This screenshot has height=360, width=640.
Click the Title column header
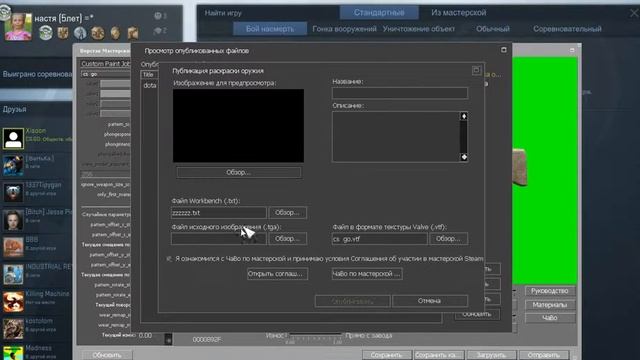point(149,75)
